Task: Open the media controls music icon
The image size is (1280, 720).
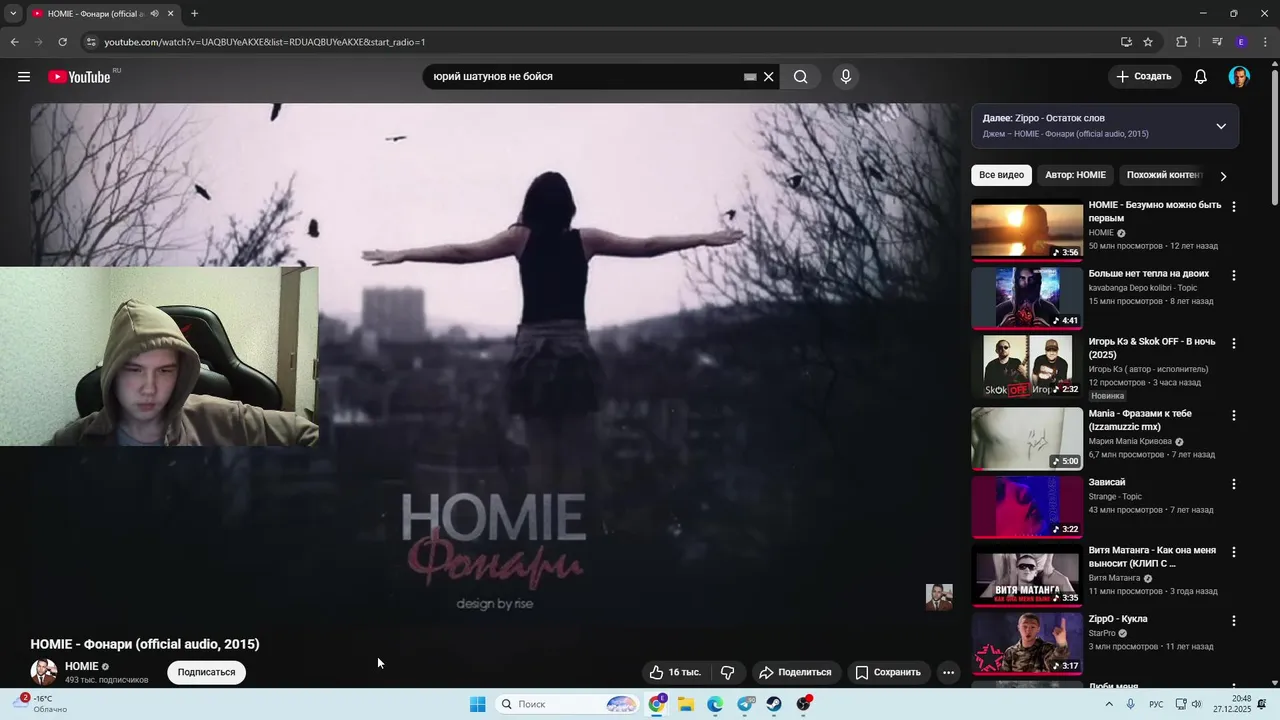Action: (1217, 42)
